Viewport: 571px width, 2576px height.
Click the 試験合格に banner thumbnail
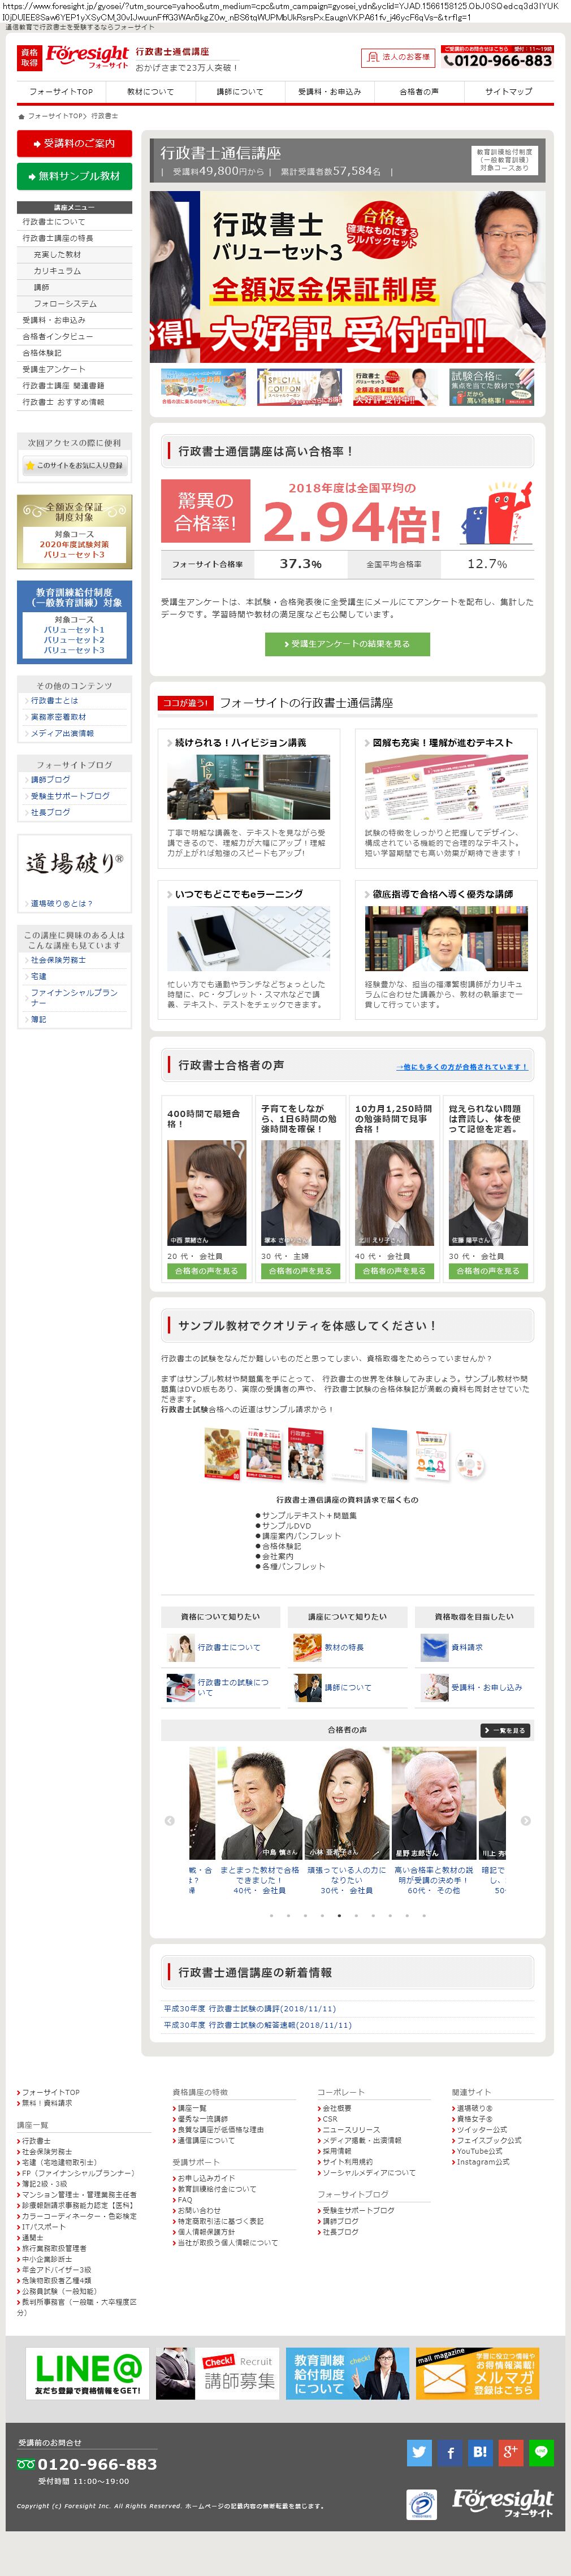491,387
